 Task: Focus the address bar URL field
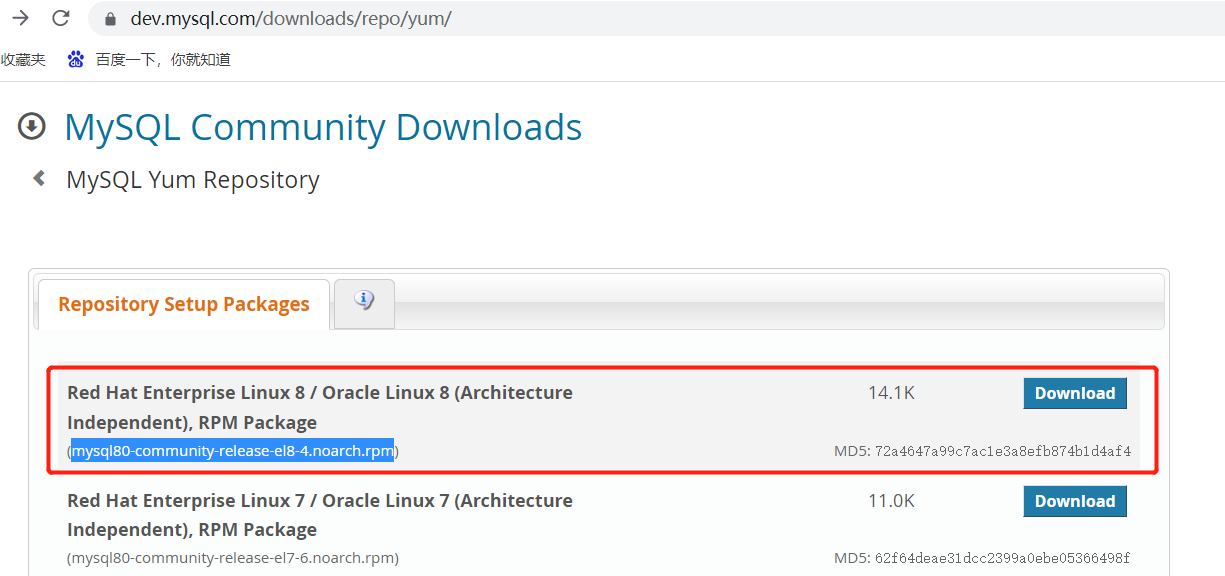click(655, 19)
